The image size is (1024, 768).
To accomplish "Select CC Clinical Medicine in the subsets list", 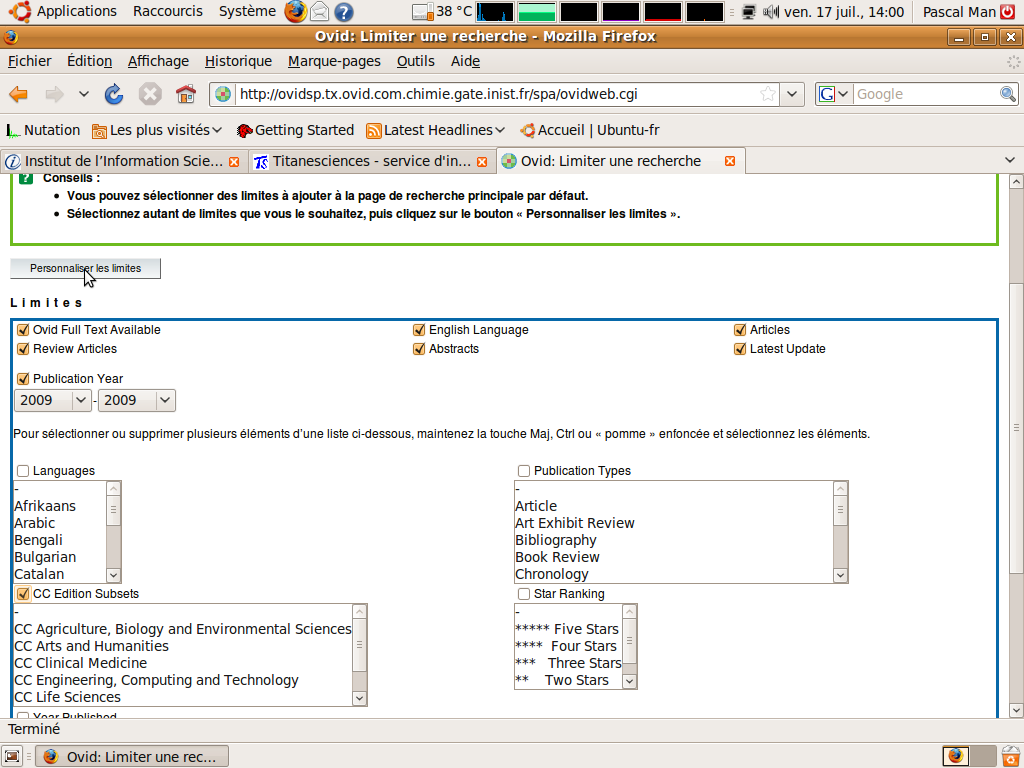I will [x=183, y=663].
